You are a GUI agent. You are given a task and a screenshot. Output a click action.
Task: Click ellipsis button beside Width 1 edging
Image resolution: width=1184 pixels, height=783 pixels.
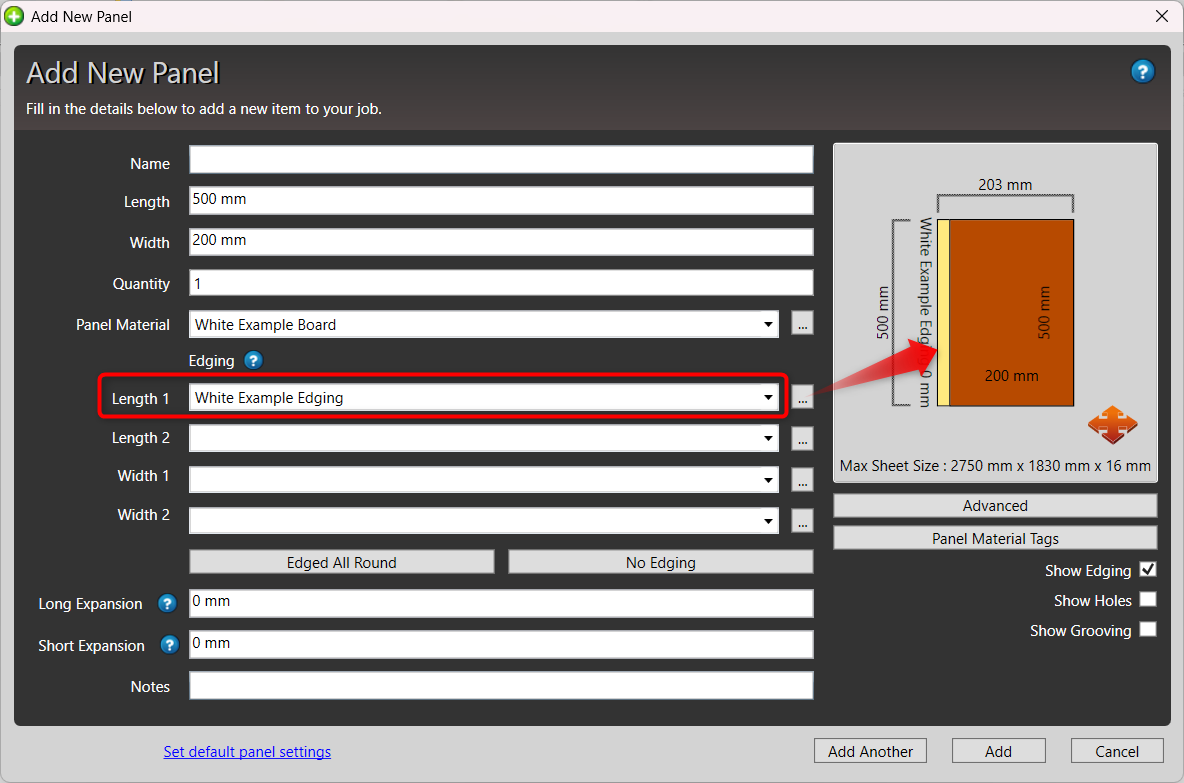[802, 479]
